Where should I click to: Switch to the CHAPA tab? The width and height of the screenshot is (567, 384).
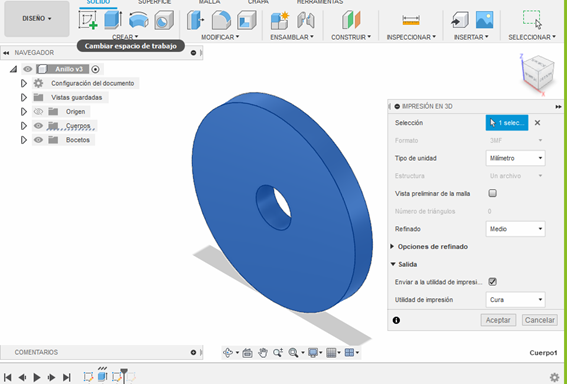(x=258, y=2)
